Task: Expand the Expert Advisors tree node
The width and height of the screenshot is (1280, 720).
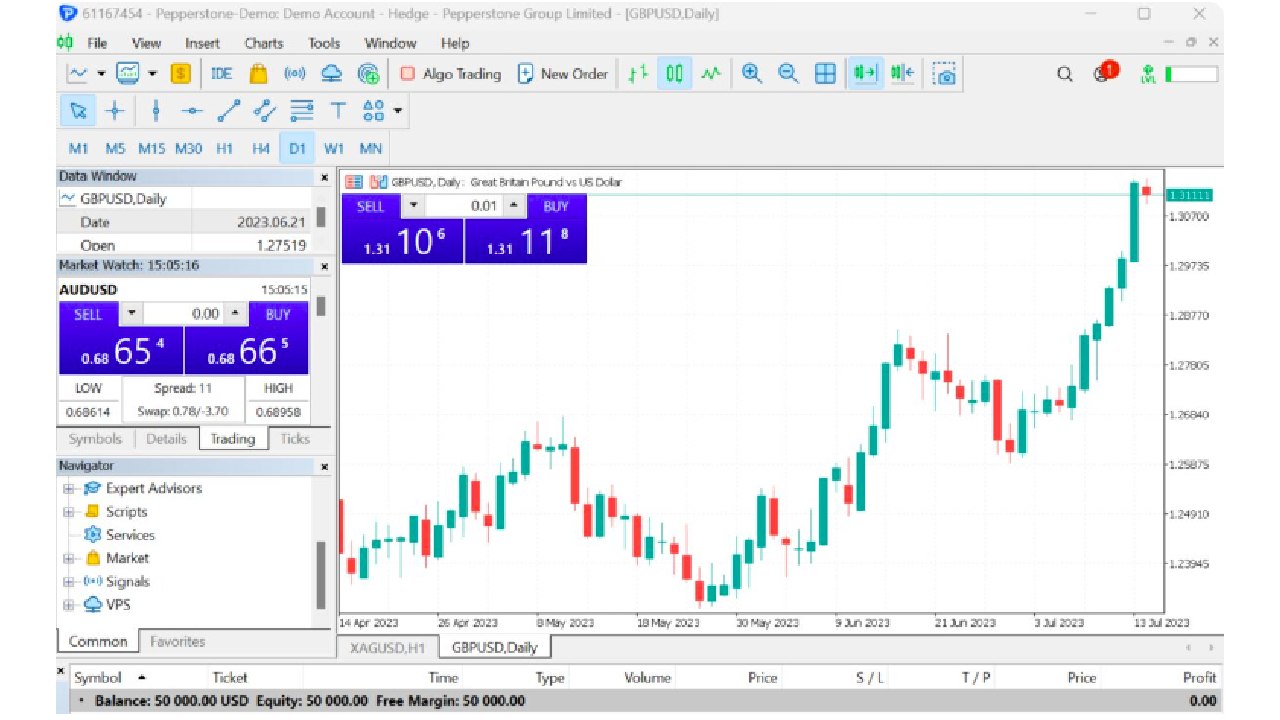Action: click(x=69, y=489)
